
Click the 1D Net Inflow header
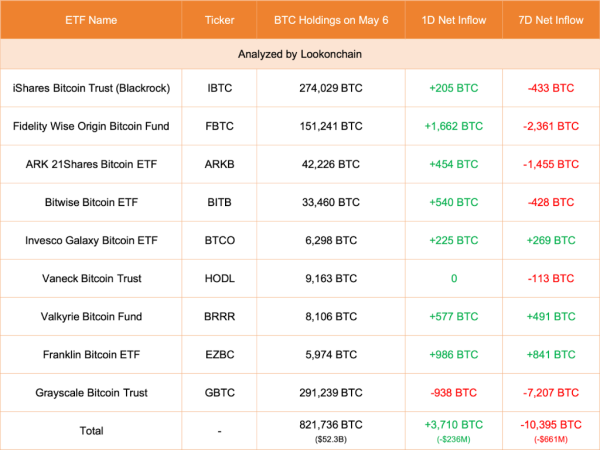pyautogui.click(x=454, y=20)
